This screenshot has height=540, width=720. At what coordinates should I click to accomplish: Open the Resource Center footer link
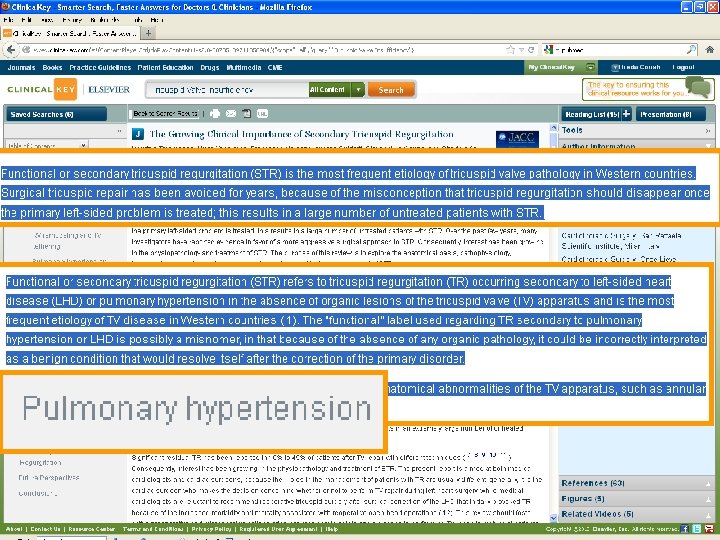point(91,529)
